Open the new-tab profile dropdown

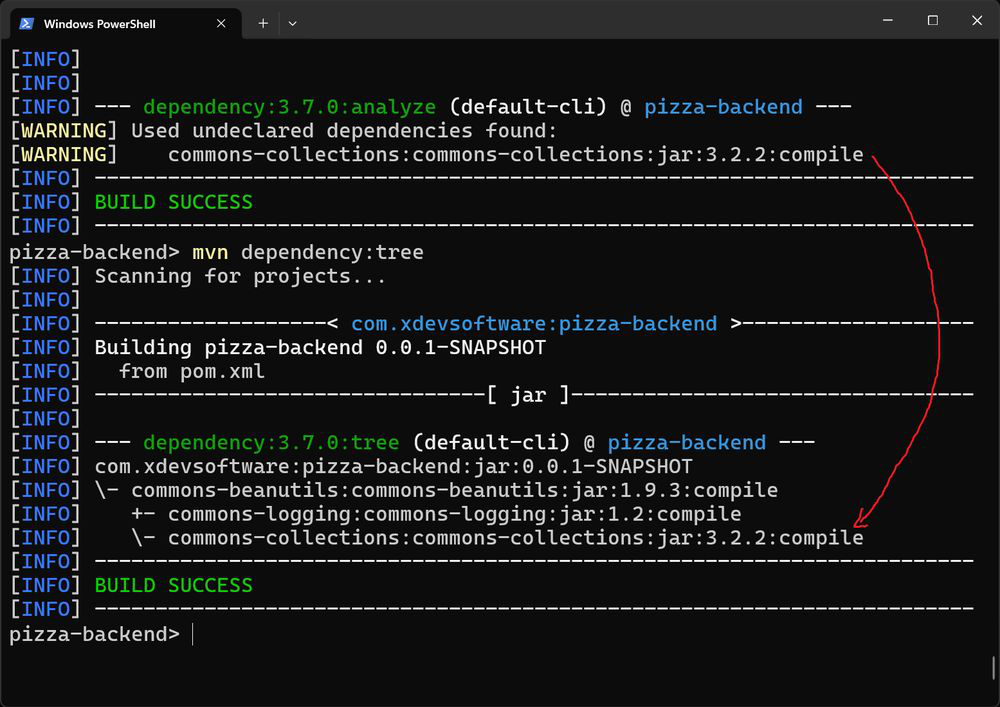(x=293, y=24)
